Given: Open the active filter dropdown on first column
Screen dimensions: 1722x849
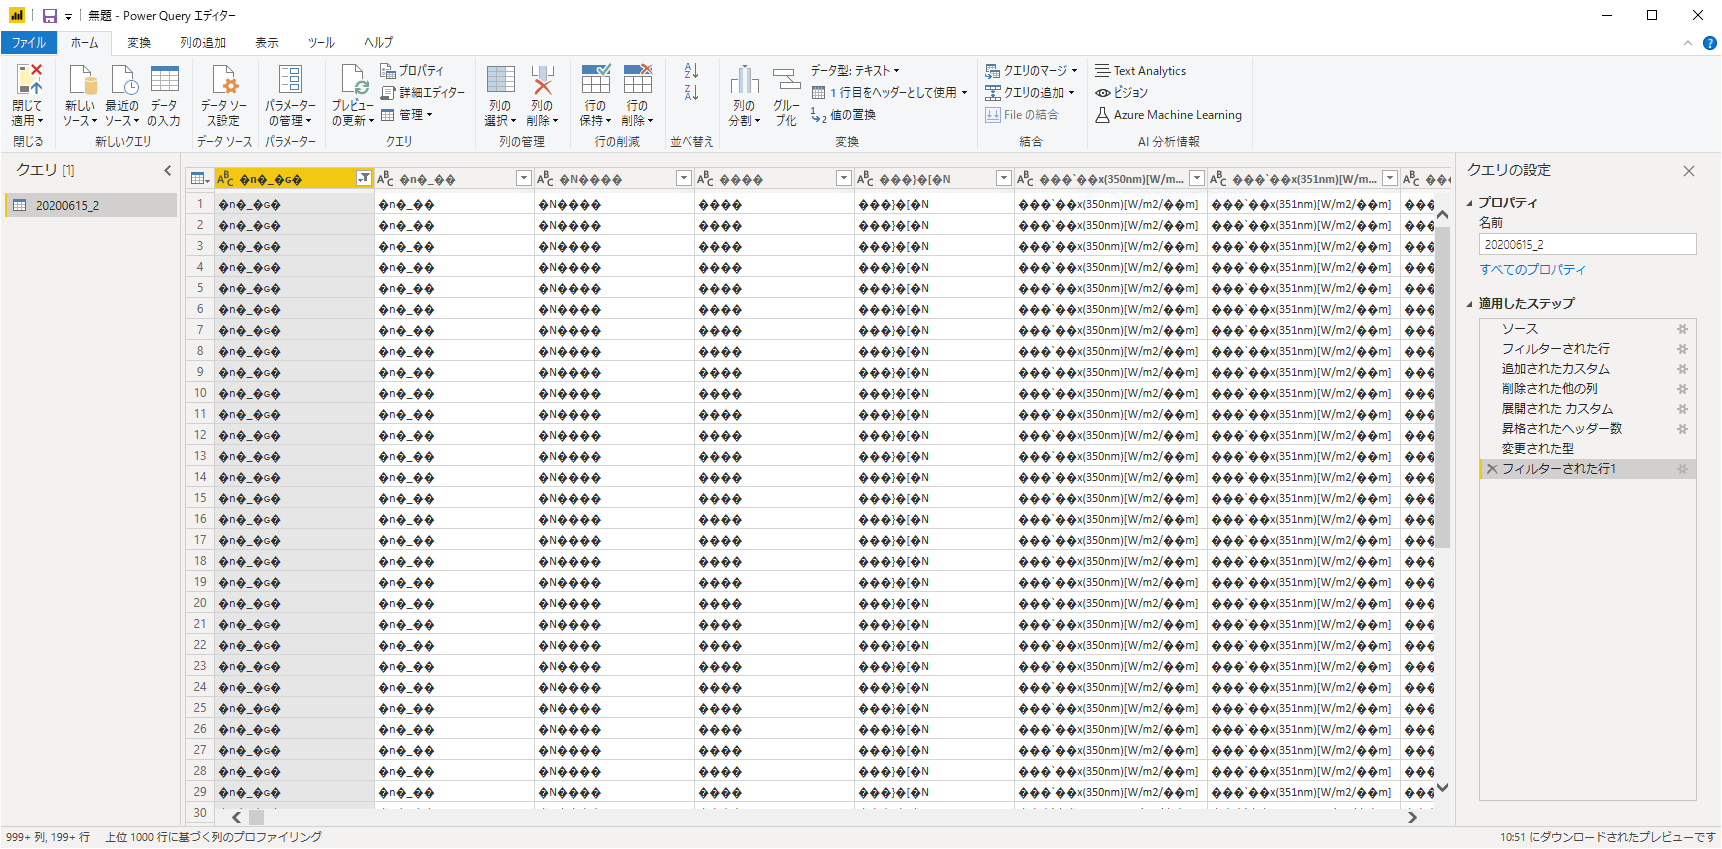Looking at the screenshot, I should click(x=364, y=179).
